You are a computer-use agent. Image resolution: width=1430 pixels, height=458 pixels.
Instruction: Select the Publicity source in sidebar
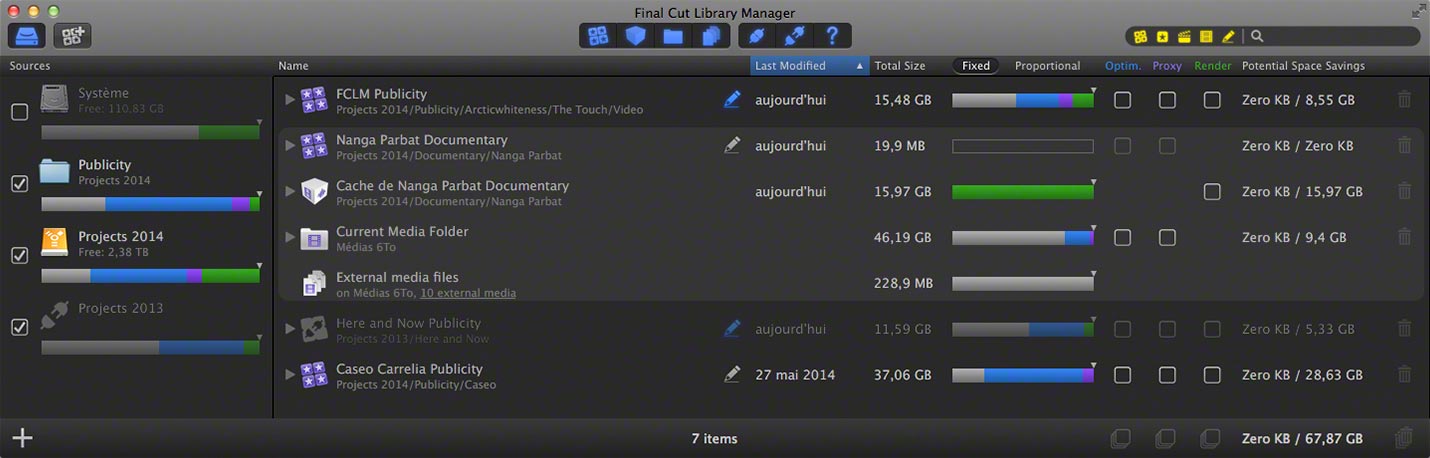click(x=138, y=184)
